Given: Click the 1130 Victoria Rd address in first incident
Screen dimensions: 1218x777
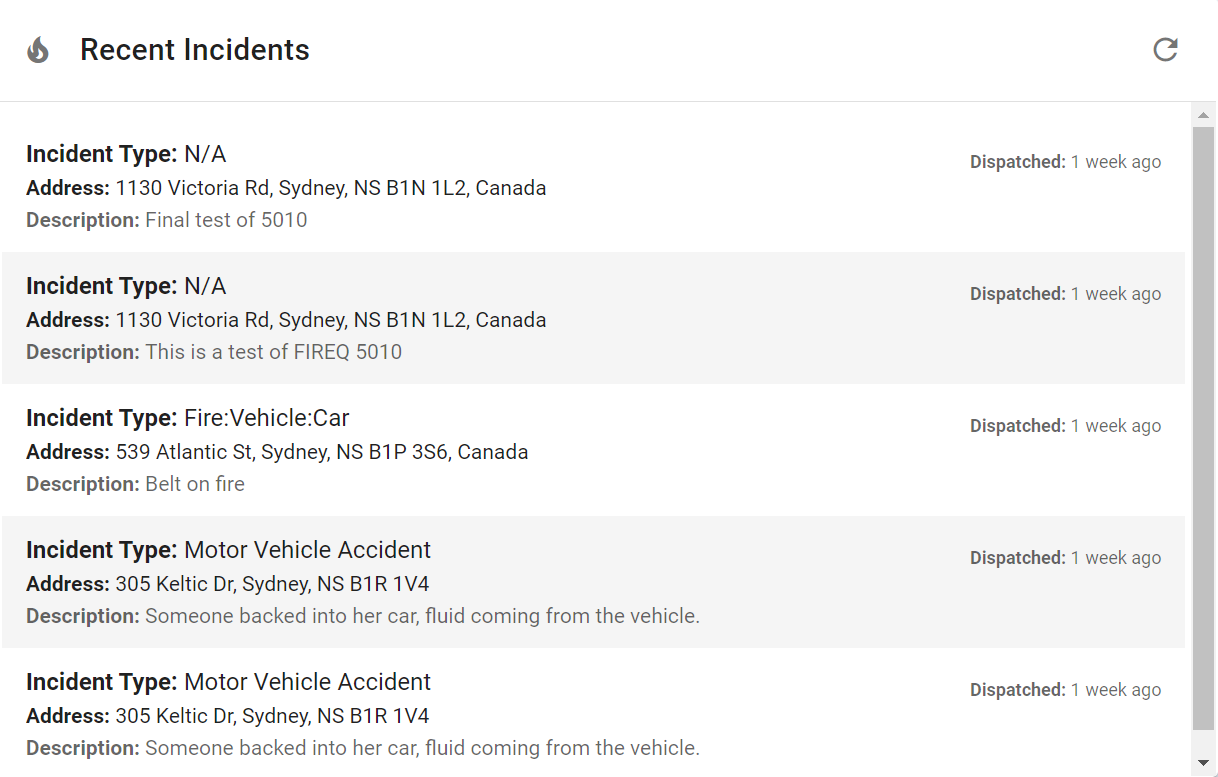Looking at the screenshot, I should pos(330,188).
